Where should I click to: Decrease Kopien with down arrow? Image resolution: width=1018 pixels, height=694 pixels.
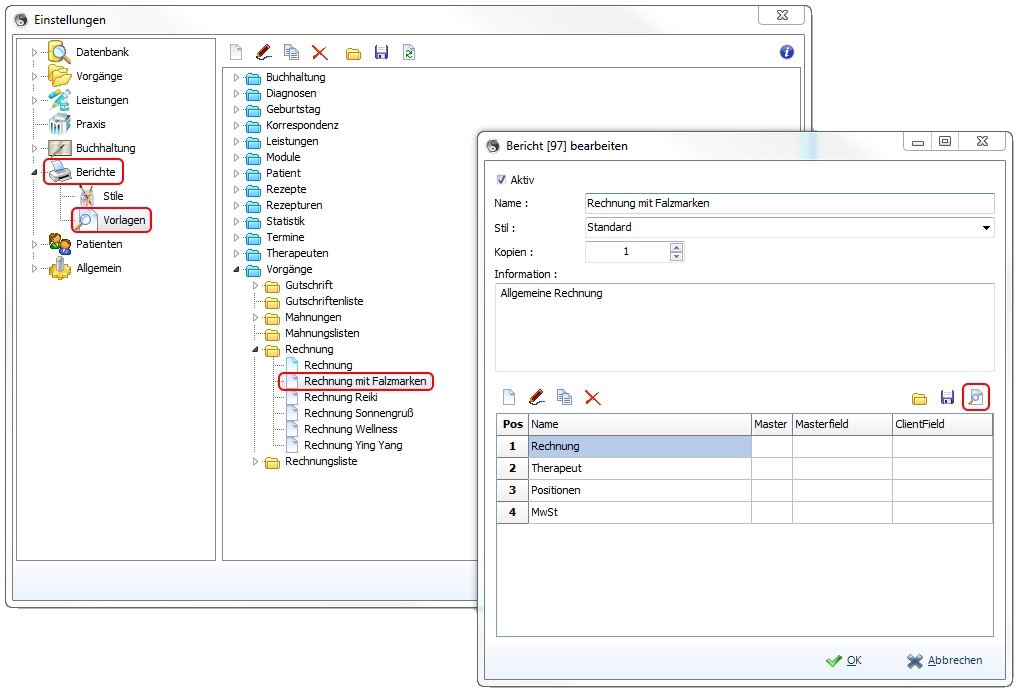(x=676, y=256)
